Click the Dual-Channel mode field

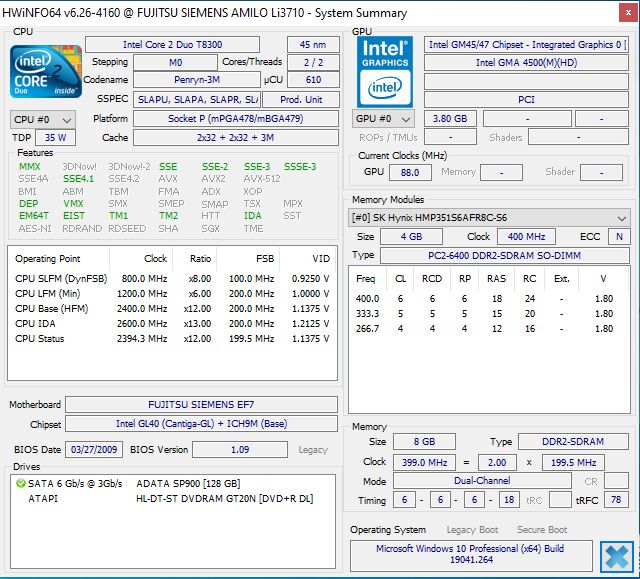[482, 481]
